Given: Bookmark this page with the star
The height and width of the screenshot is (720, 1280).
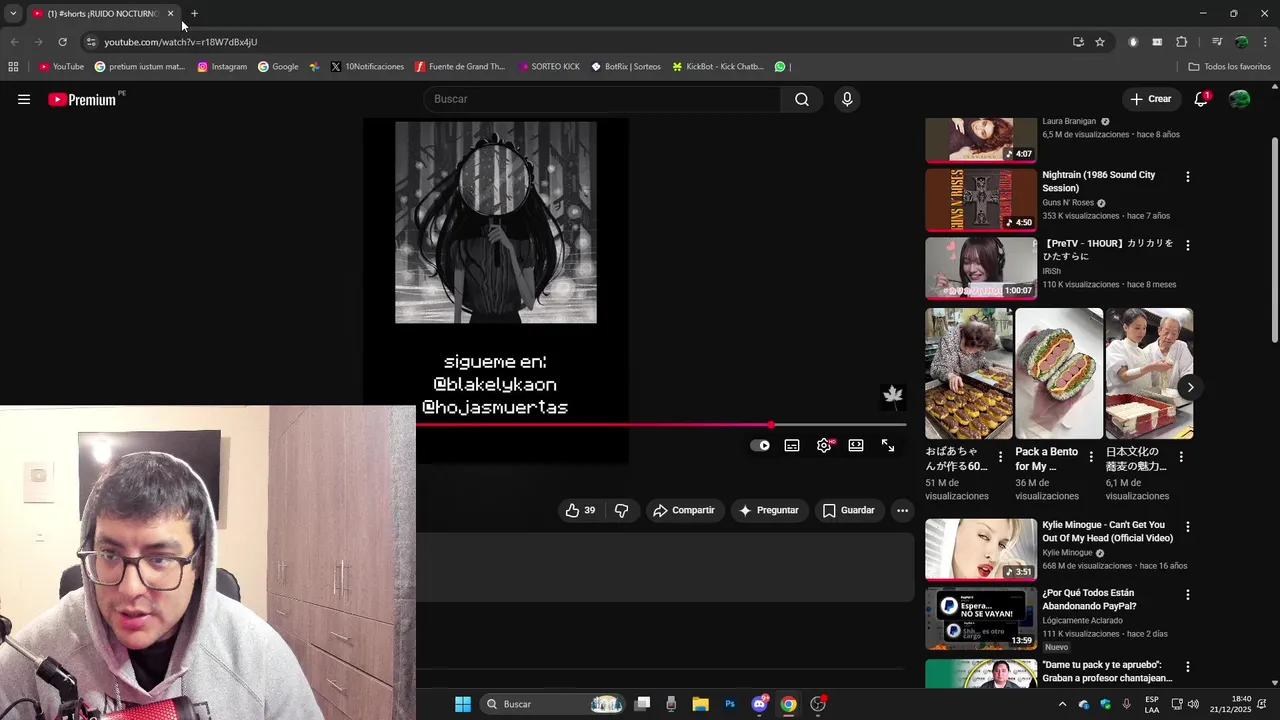Looking at the screenshot, I should (1100, 42).
